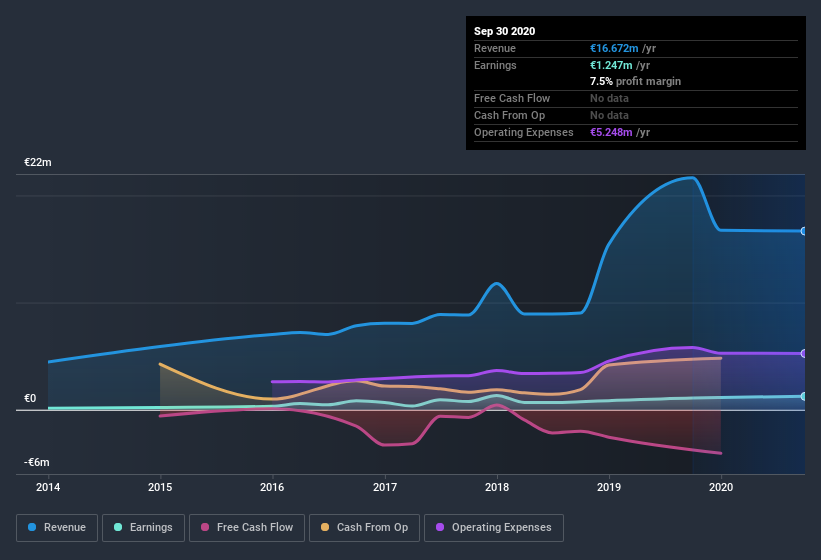Toggle the Earnings legend button
Image resolution: width=821 pixels, height=560 pixels.
[143, 528]
